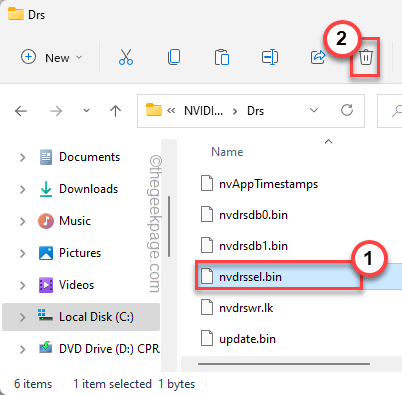402x395 pixels.
Task: Refresh the folder with reload icon
Action: click(x=347, y=110)
